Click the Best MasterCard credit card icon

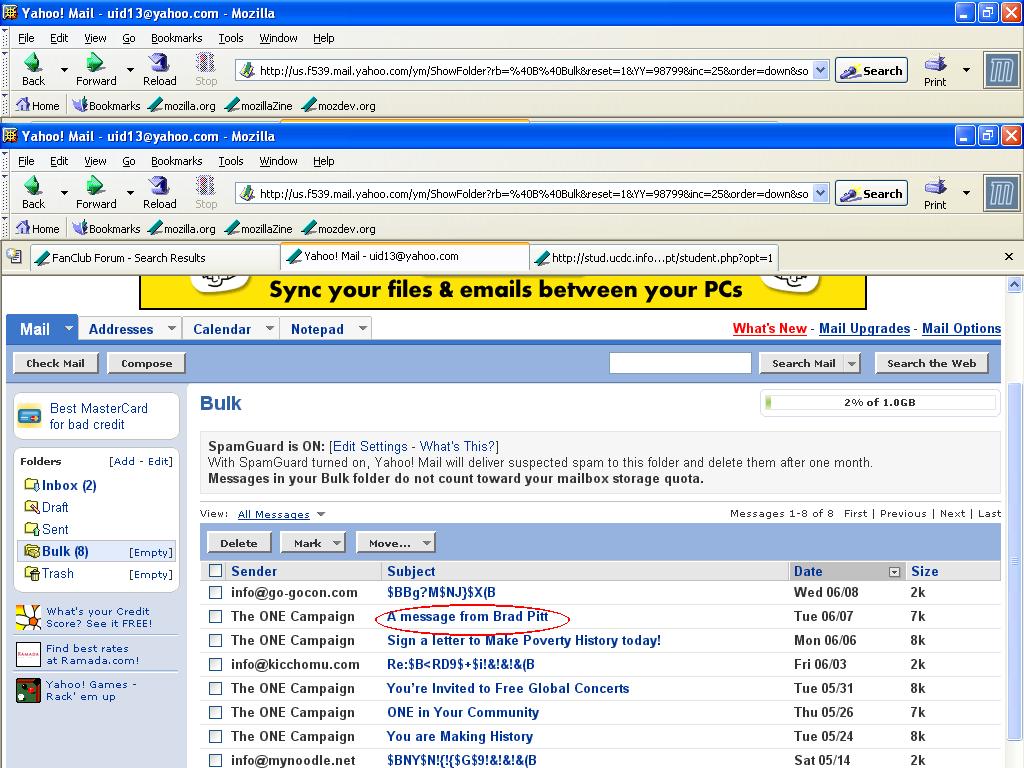click(30, 416)
